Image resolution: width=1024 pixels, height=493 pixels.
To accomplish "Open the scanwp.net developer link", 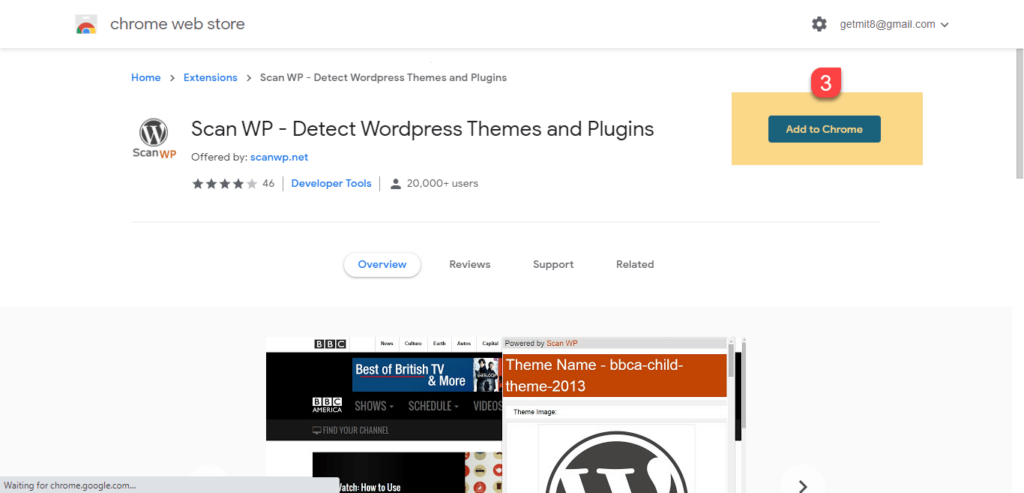I will (x=279, y=157).
